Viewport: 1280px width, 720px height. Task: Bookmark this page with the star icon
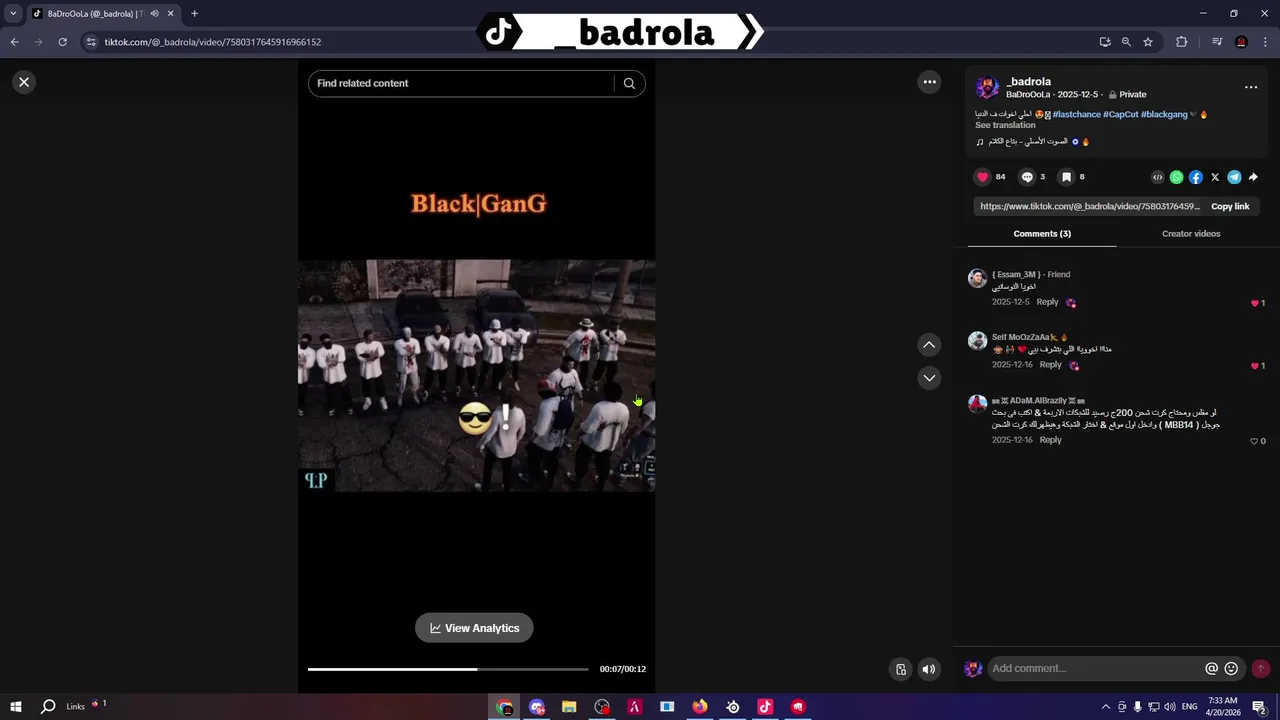(x=1148, y=42)
